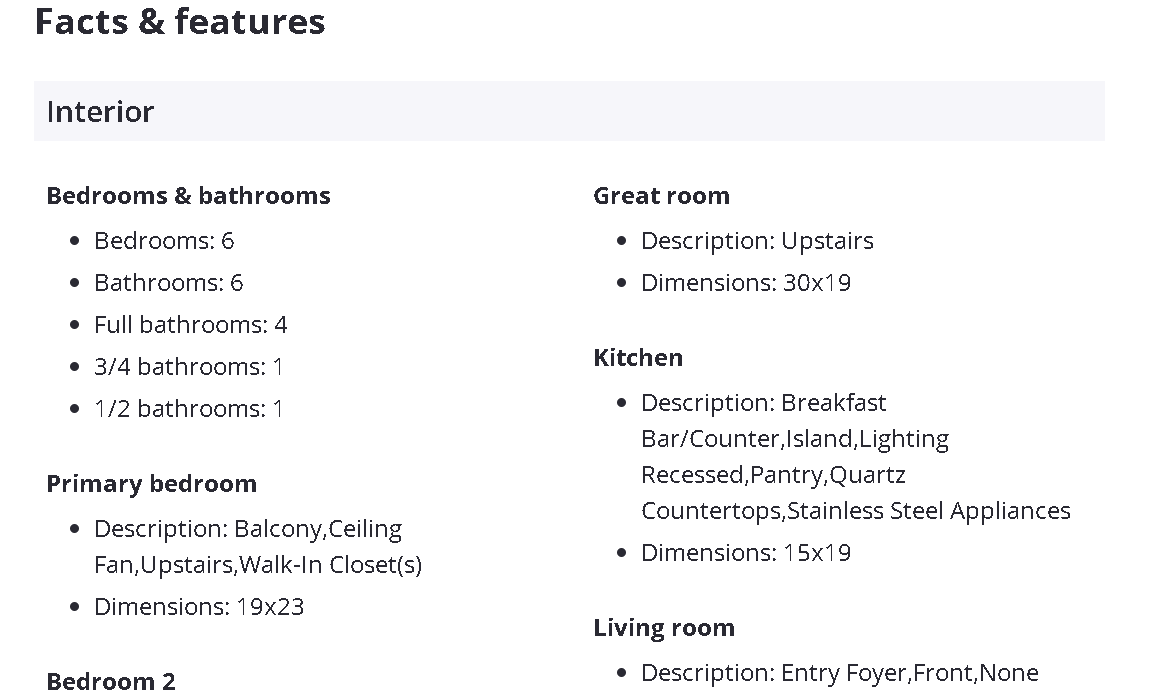The width and height of the screenshot is (1168, 694).
Task: Click the Dimensions: 30x19 list item
Action: coord(746,283)
